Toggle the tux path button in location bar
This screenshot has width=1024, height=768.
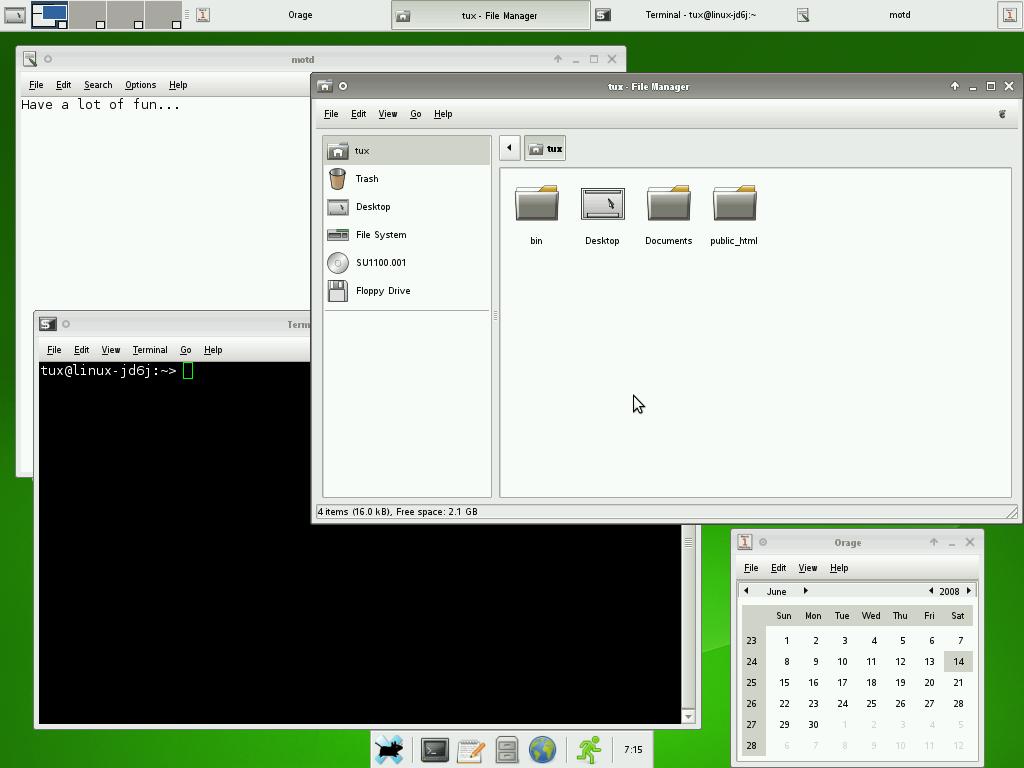(545, 149)
